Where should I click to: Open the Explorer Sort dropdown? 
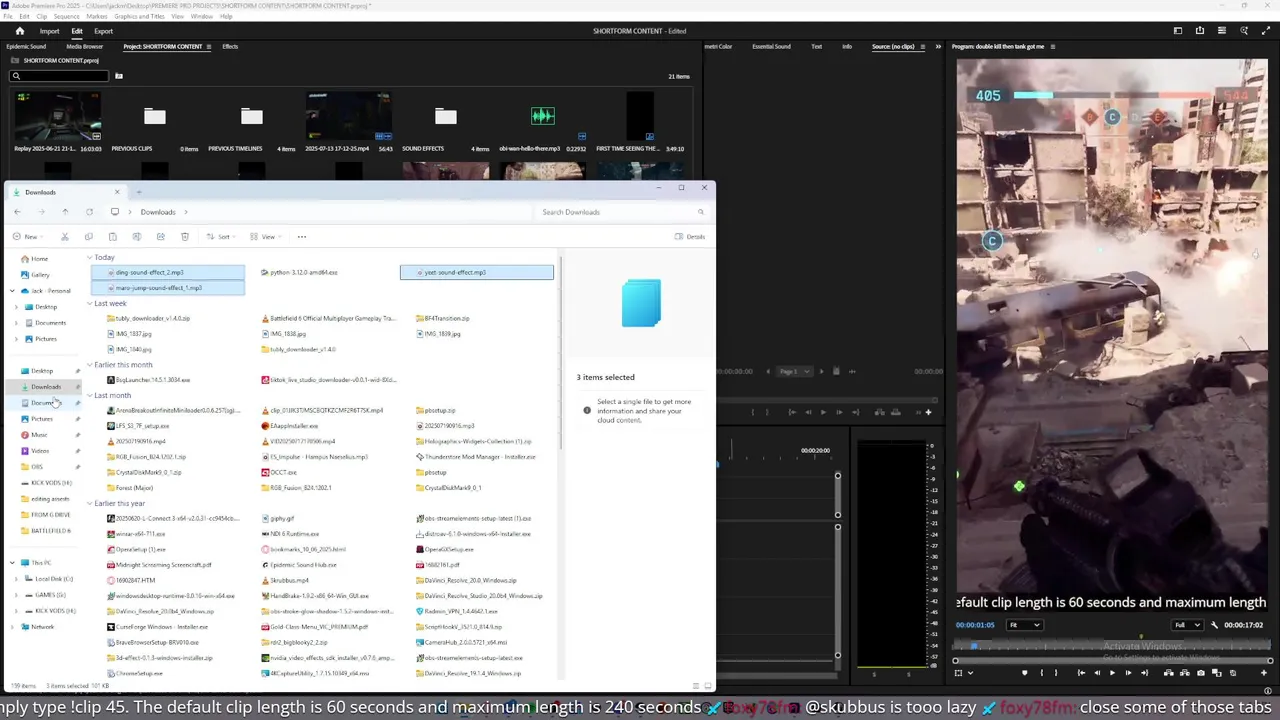click(x=223, y=237)
